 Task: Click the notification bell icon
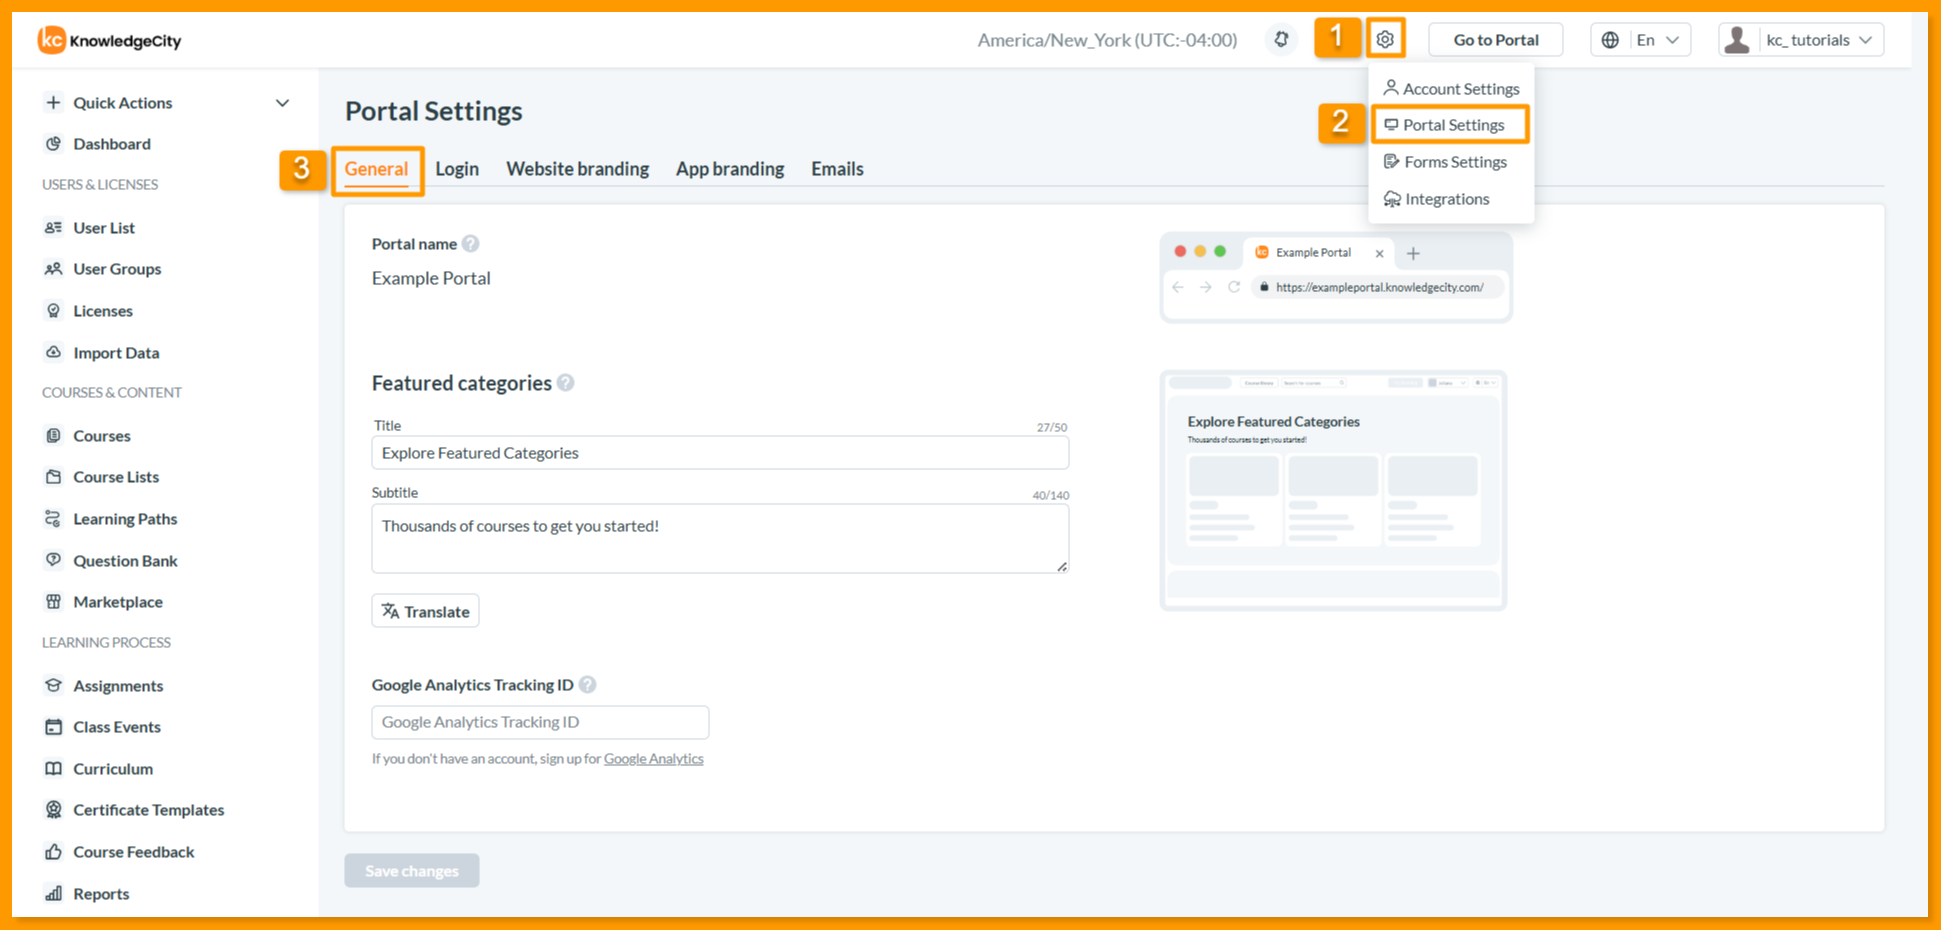pyautogui.click(x=1281, y=39)
